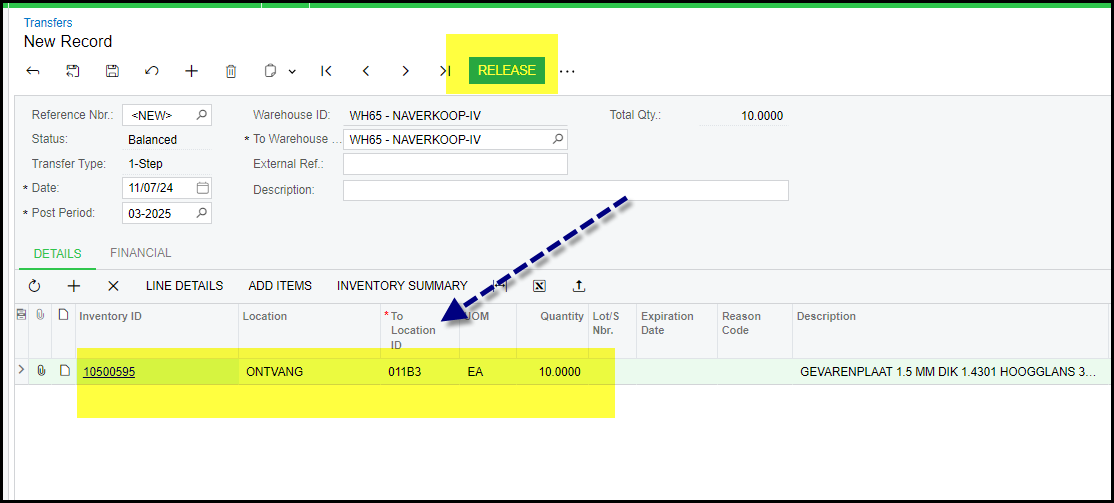Go to the first record icon

pyautogui.click(x=326, y=71)
